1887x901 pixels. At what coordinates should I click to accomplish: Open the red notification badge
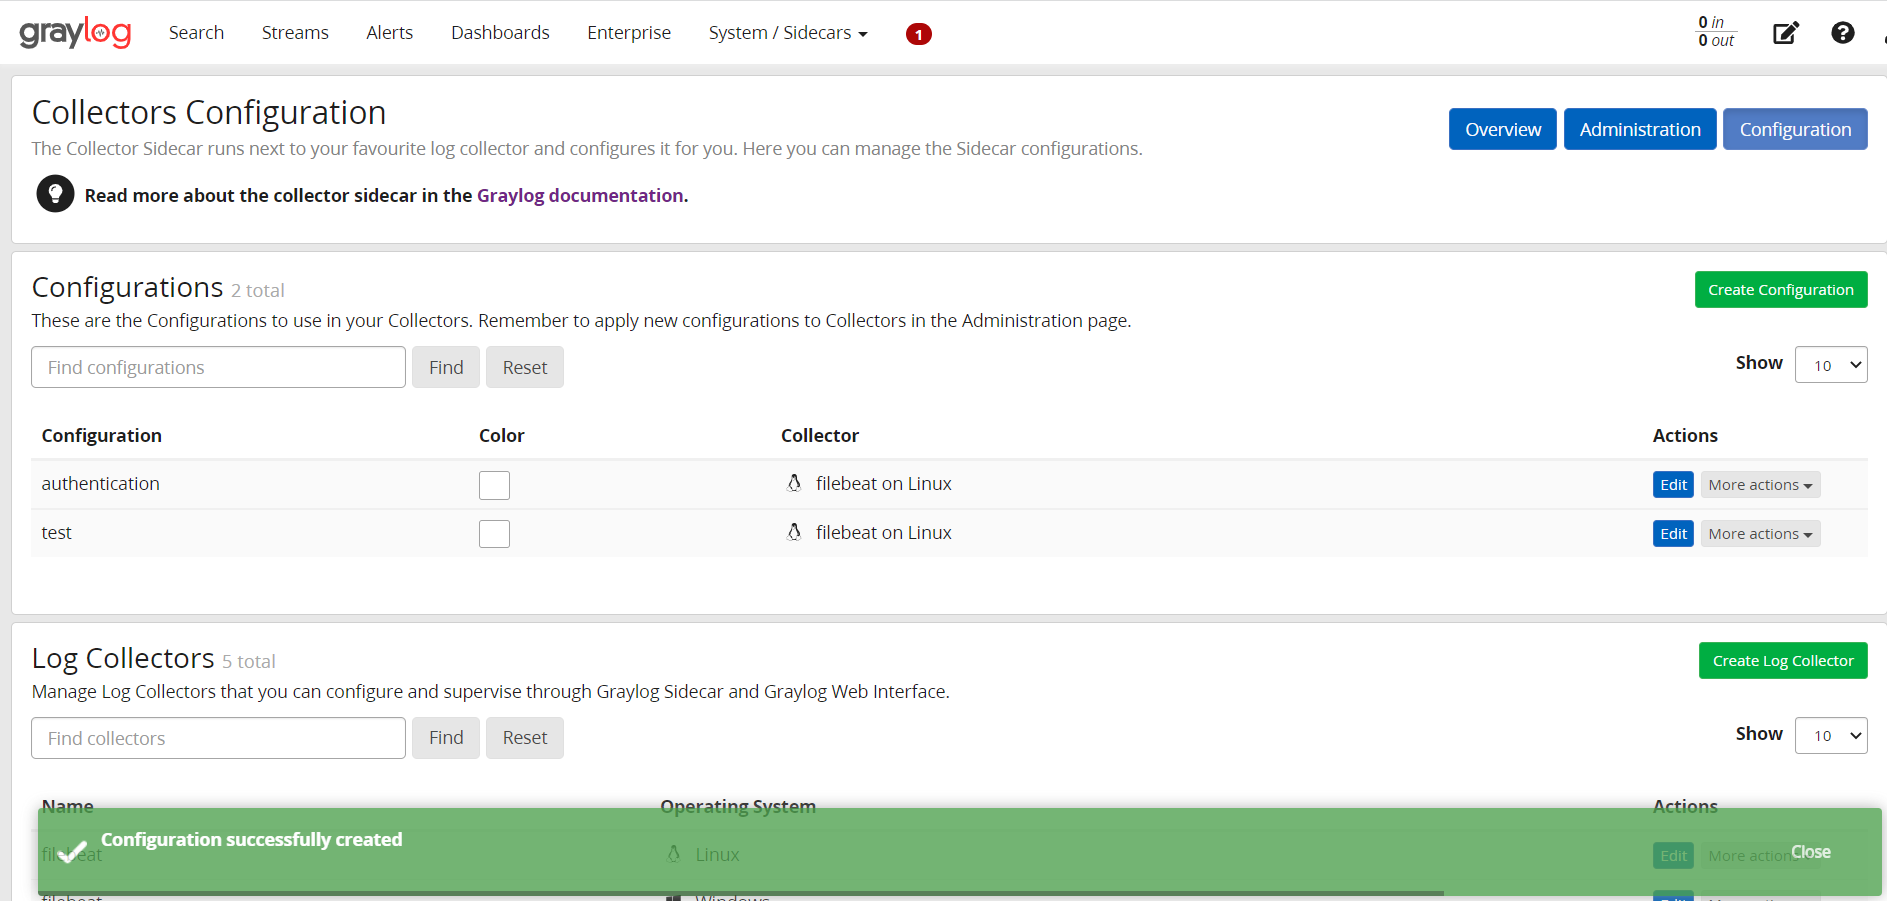[918, 34]
